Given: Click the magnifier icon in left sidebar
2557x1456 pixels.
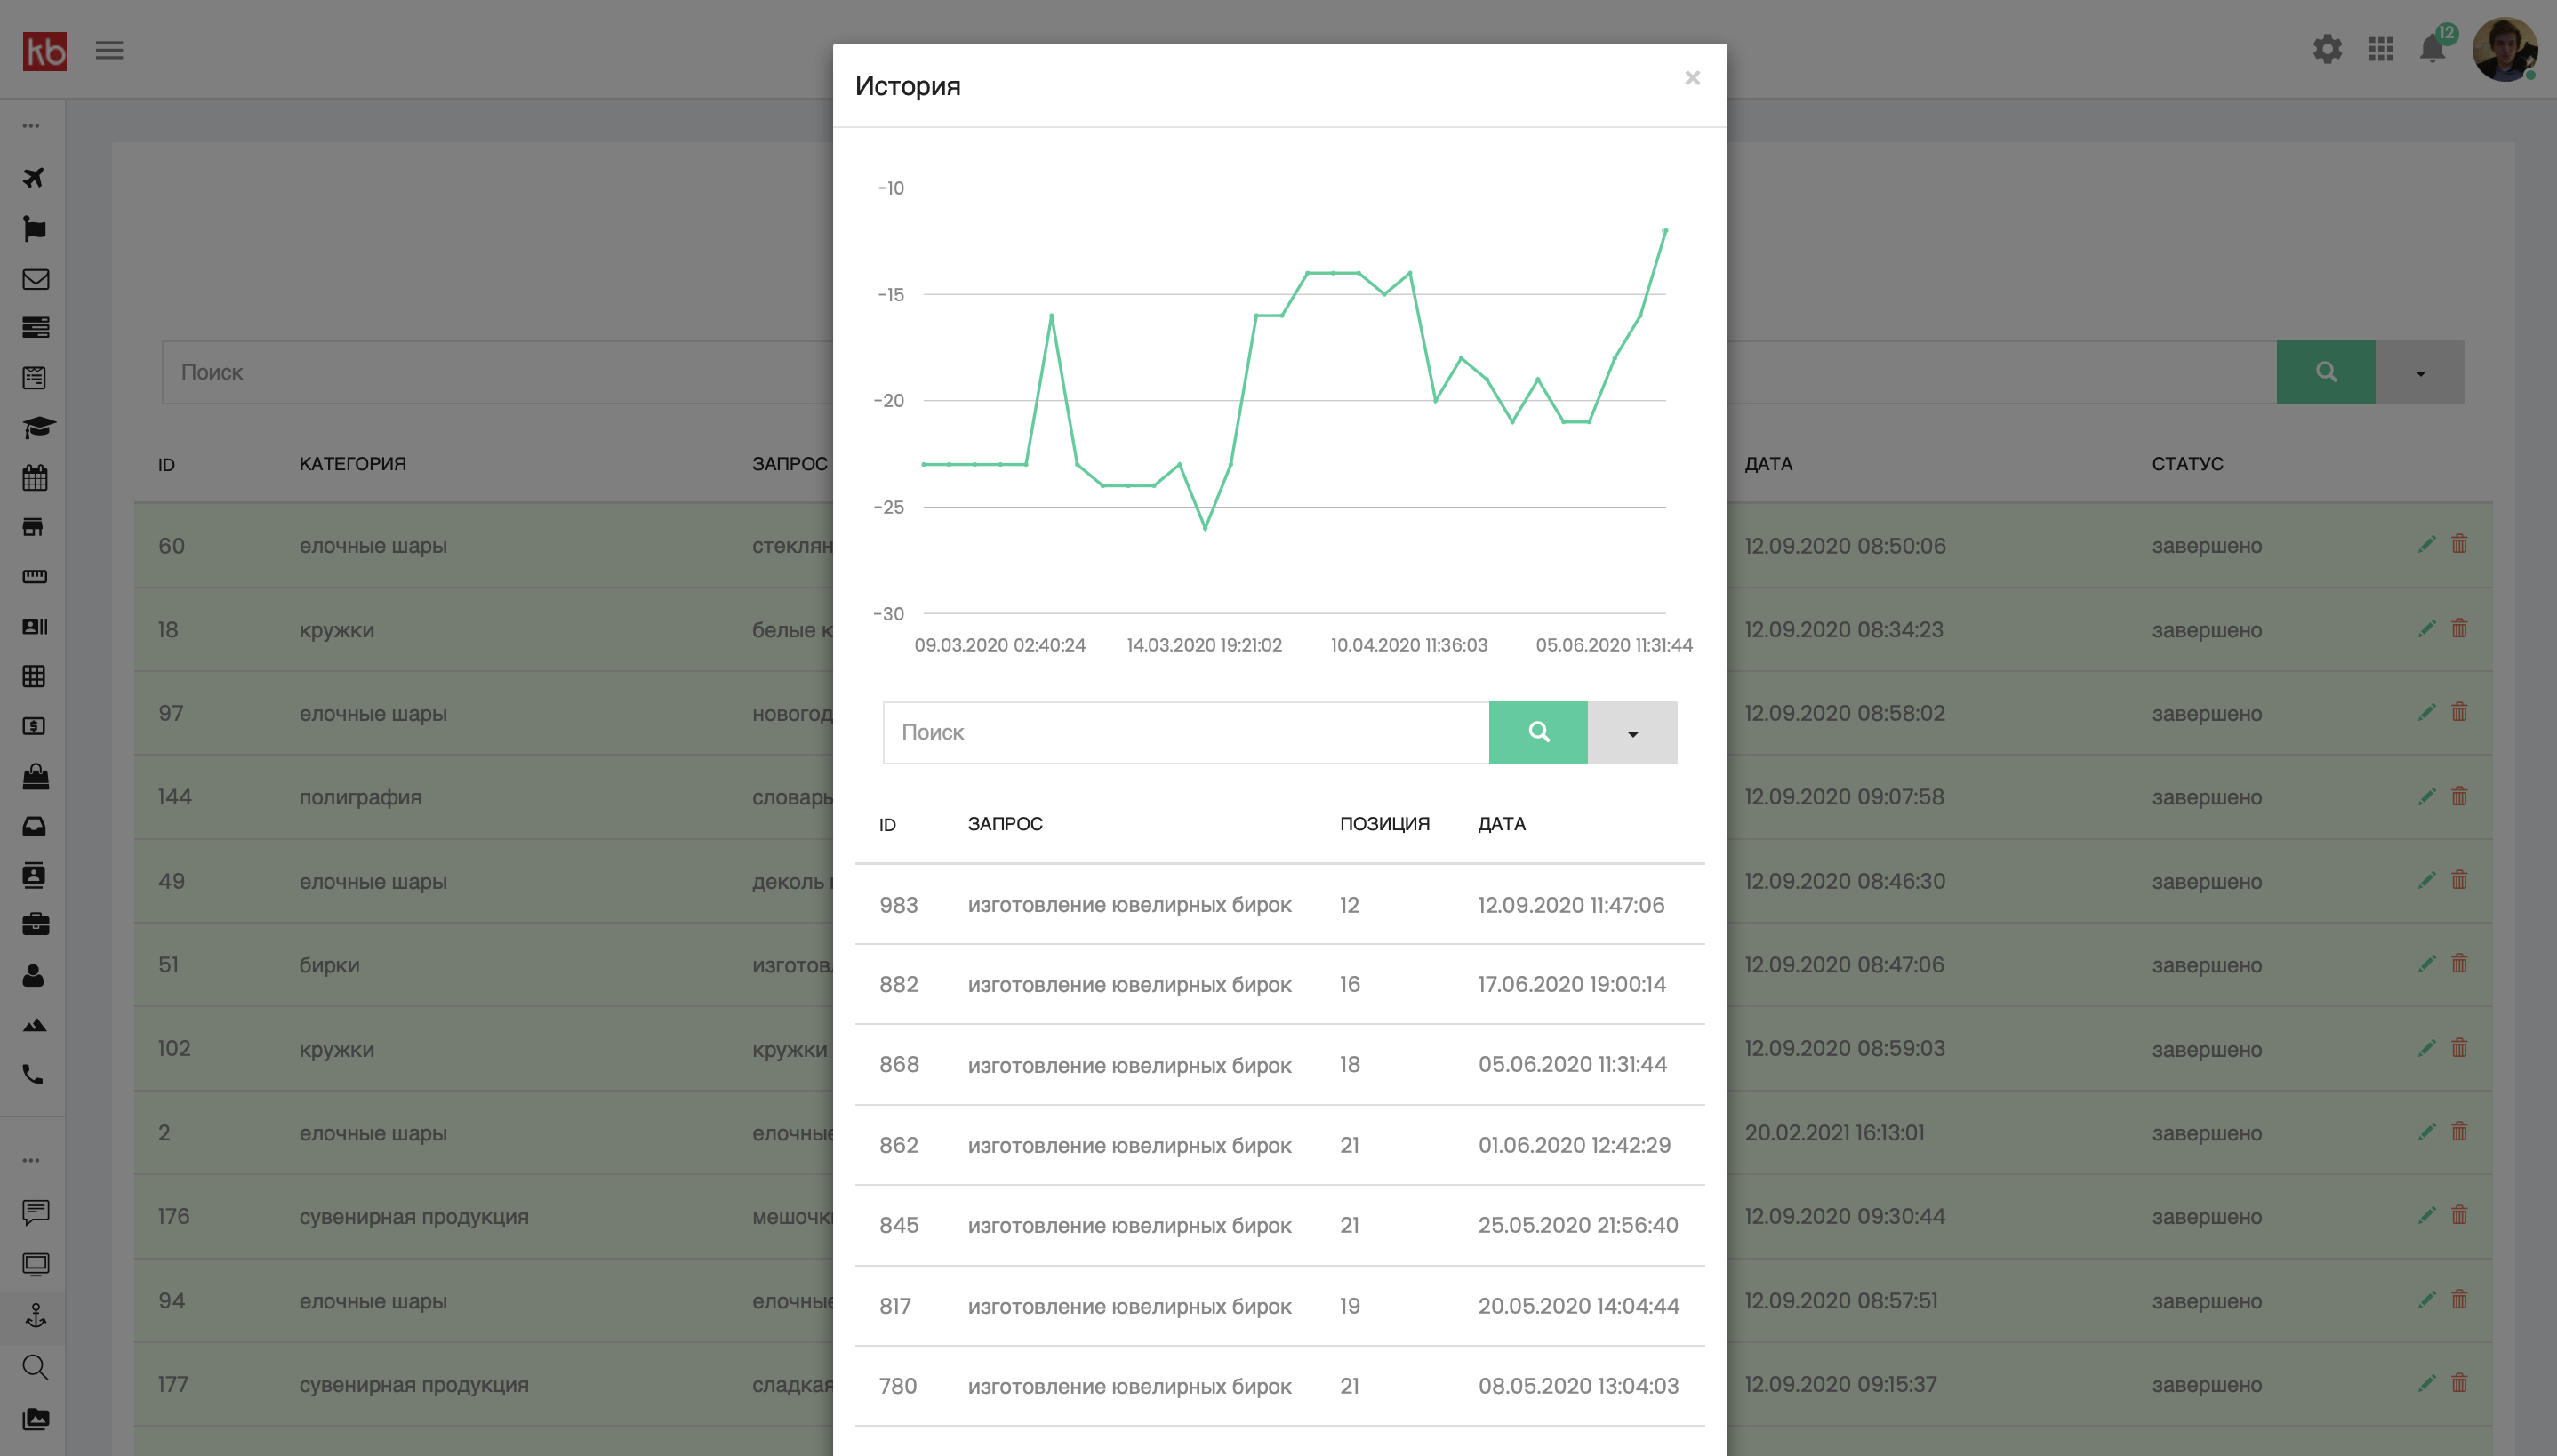Looking at the screenshot, I should 35,1367.
